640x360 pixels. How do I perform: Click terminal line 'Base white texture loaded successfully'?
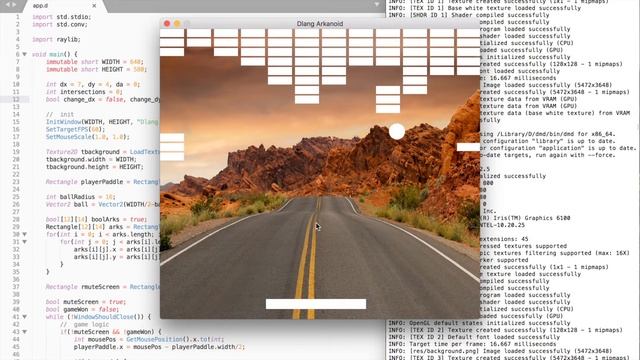(484, 8)
